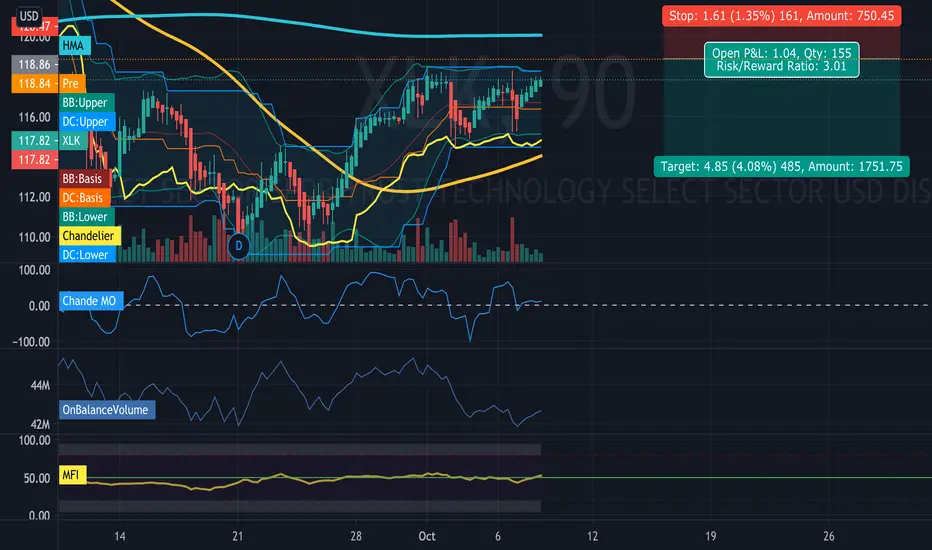This screenshot has width=932, height=550.
Task: Click the dividend 'D' marker icon
Action: [x=239, y=246]
